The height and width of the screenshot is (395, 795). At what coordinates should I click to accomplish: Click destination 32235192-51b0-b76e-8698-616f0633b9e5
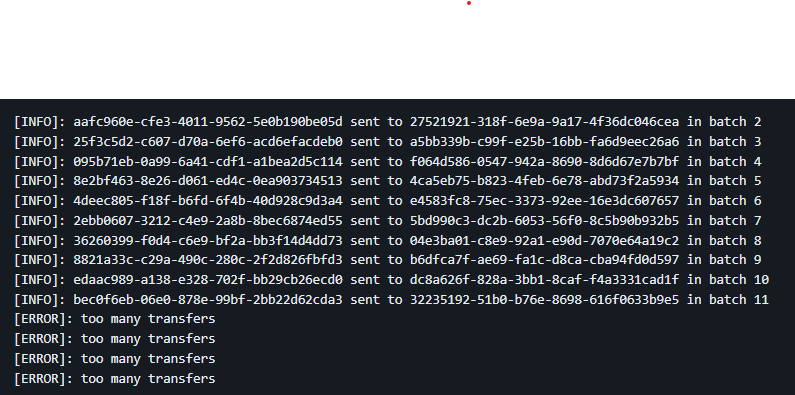[x=545, y=300]
